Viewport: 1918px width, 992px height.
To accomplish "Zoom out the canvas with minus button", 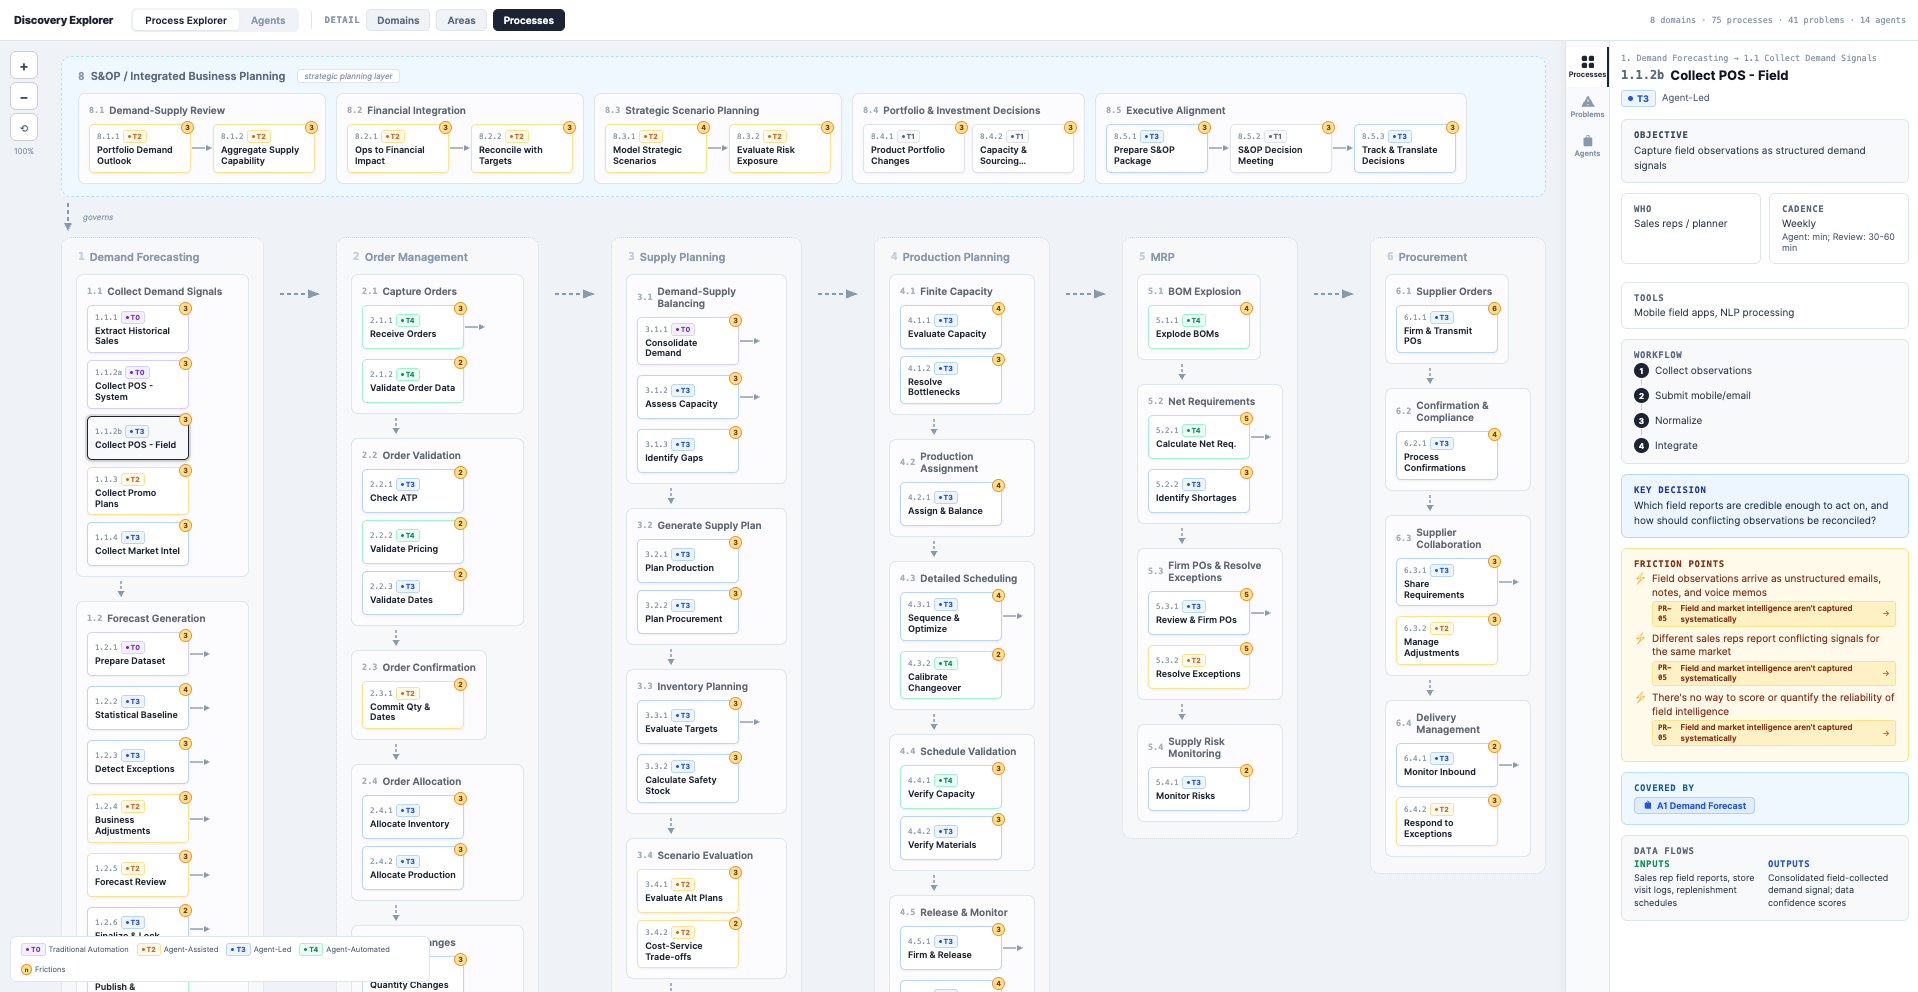I will point(24,97).
